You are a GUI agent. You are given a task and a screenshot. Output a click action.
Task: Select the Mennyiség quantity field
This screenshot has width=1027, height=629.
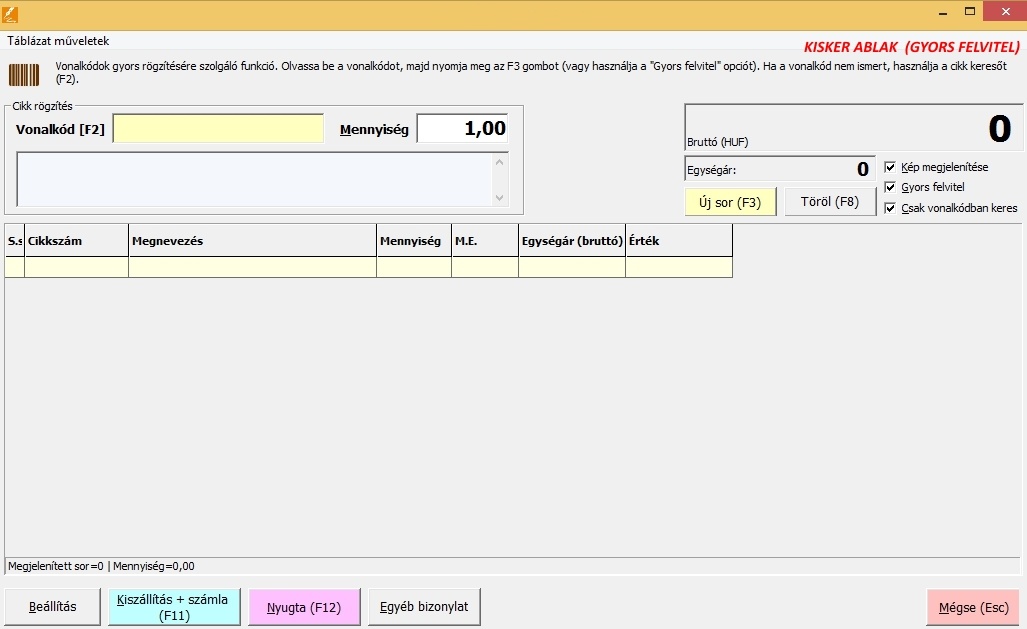(462, 129)
